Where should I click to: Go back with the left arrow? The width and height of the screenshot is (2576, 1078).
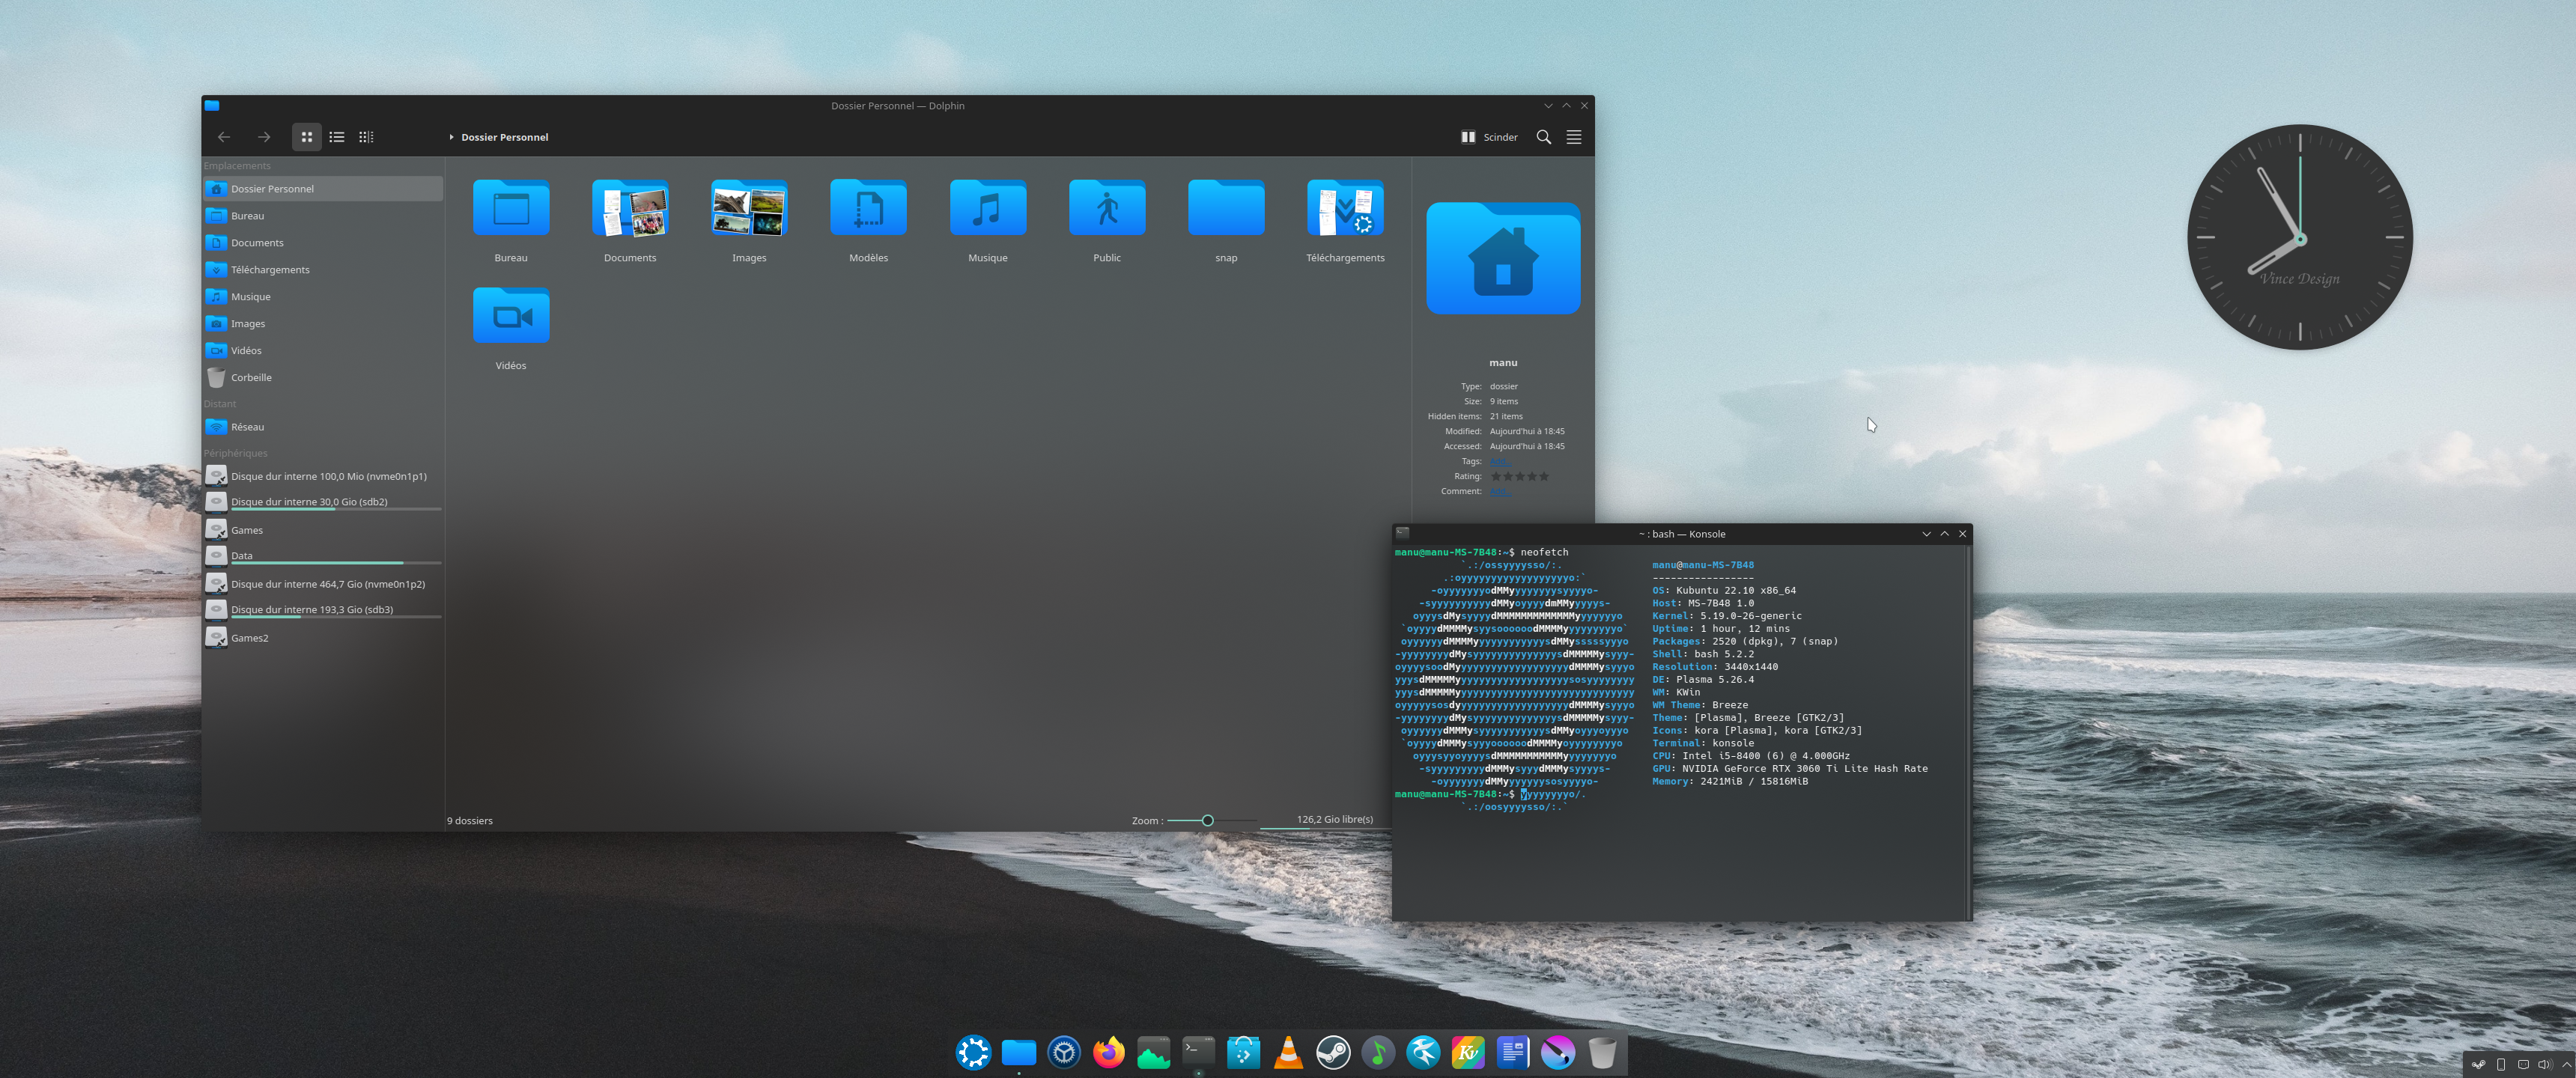point(224,137)
